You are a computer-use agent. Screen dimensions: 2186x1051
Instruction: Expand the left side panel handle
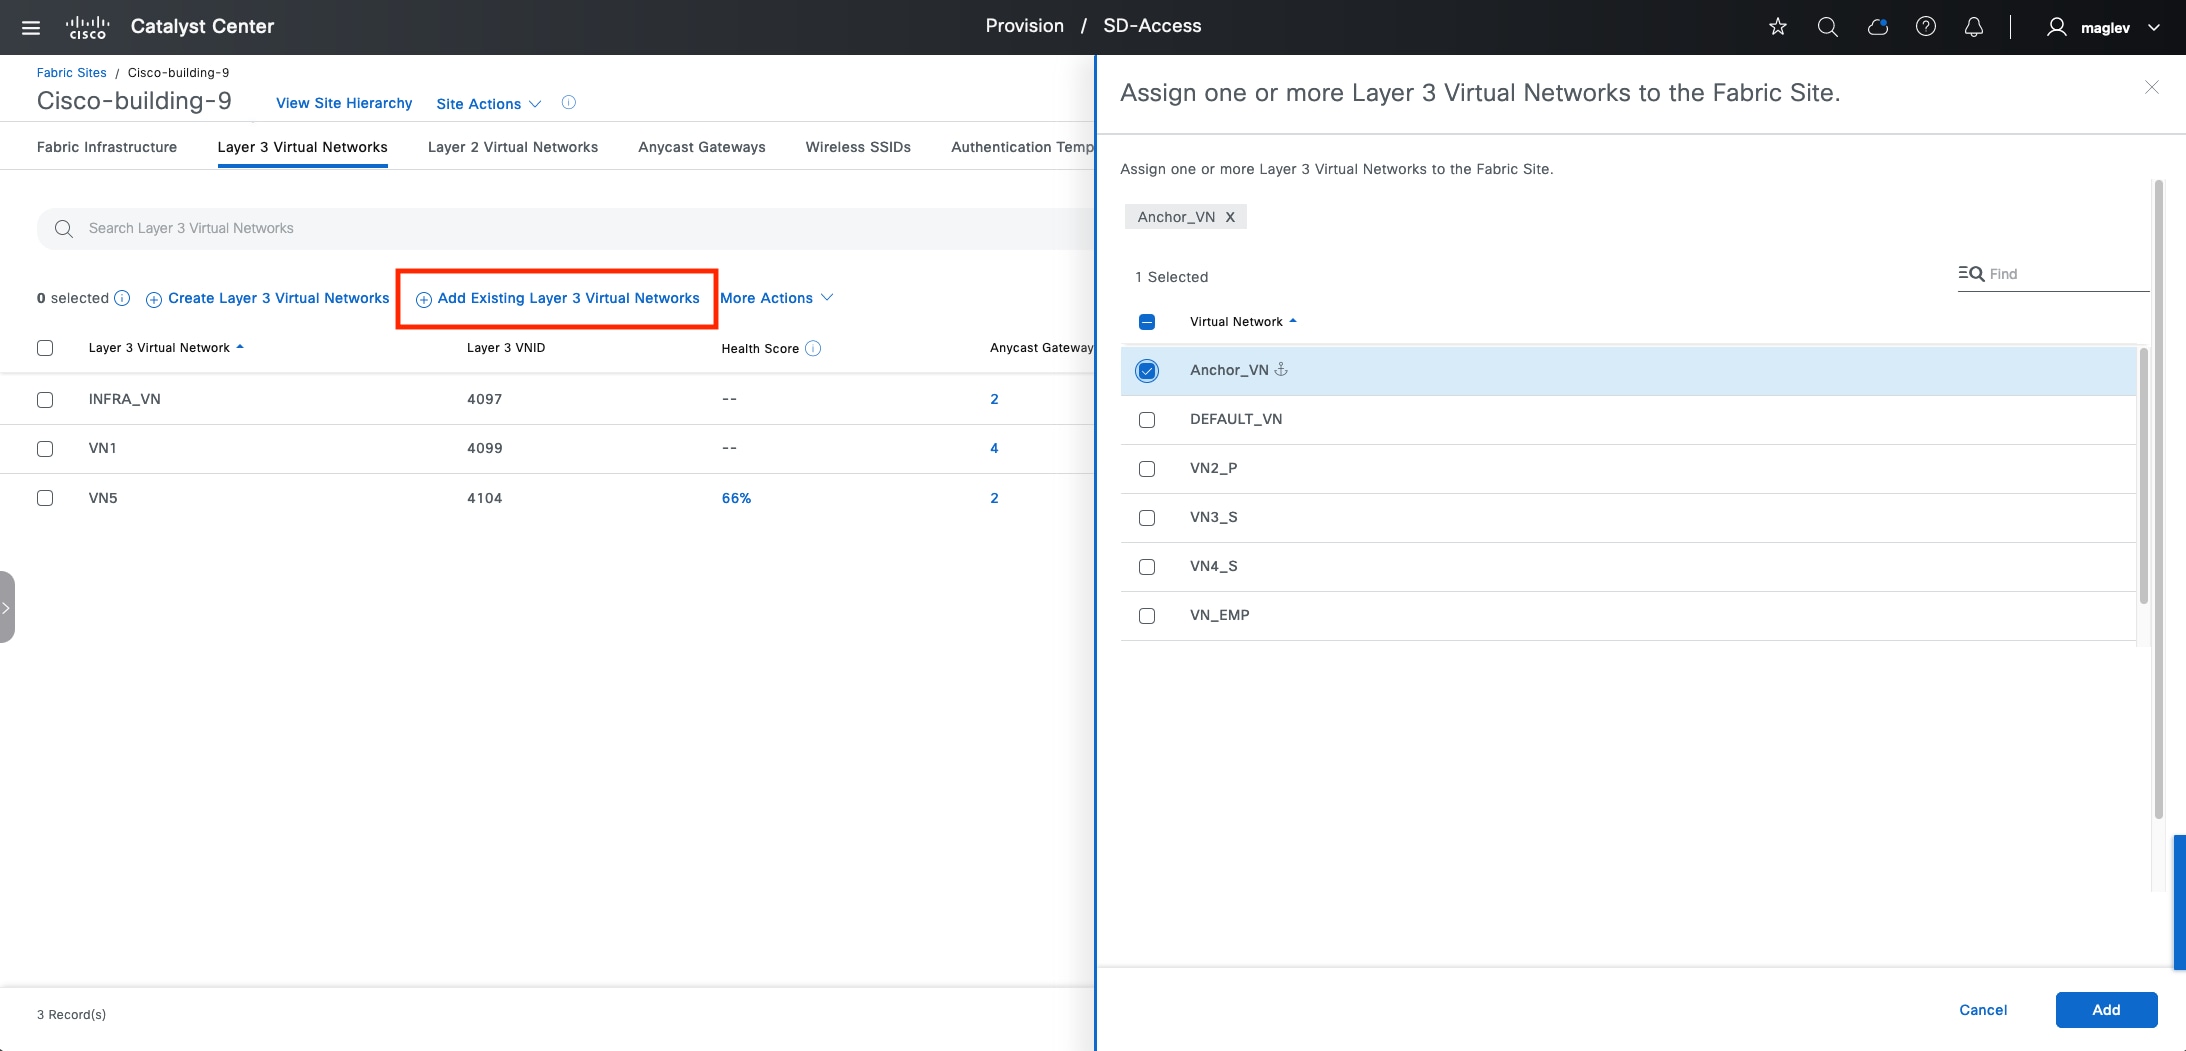coord(6,607)
